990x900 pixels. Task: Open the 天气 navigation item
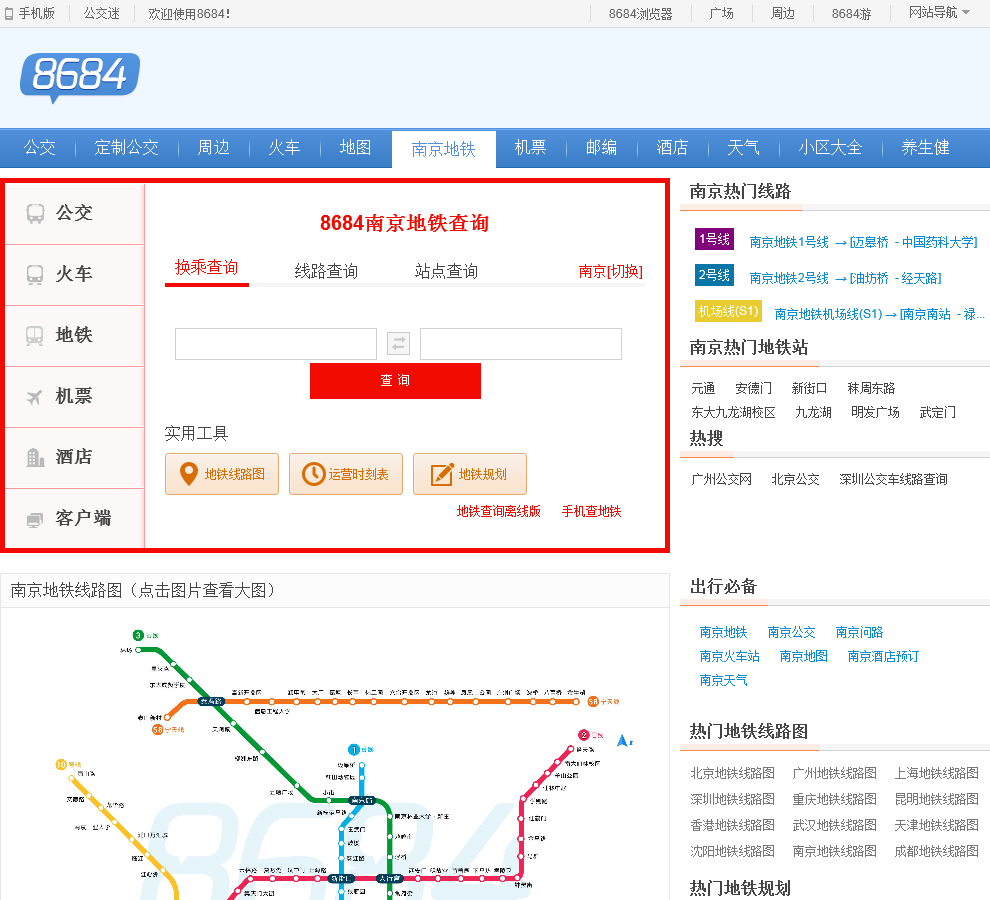click(743, 148)
